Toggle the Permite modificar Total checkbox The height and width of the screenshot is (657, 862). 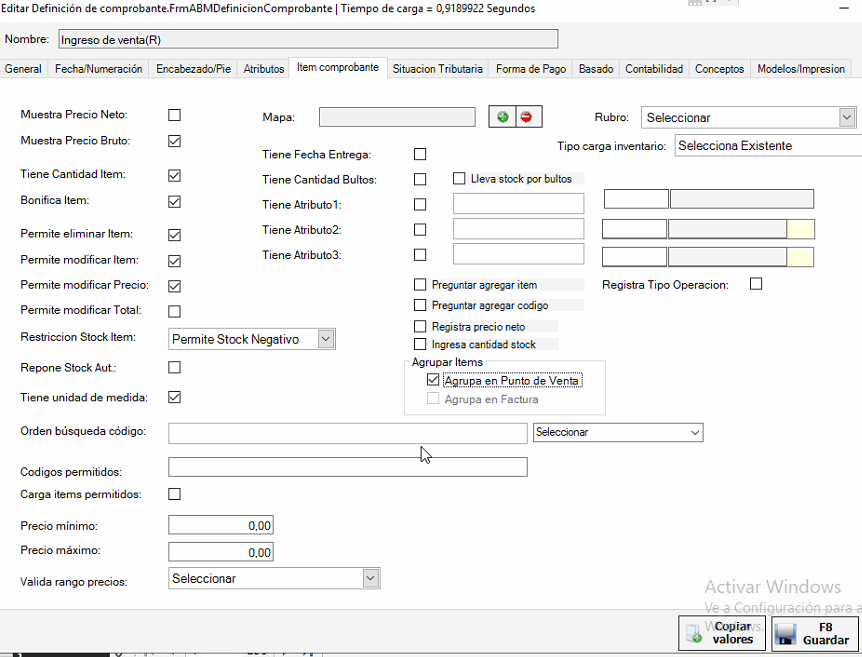[175, 311]
